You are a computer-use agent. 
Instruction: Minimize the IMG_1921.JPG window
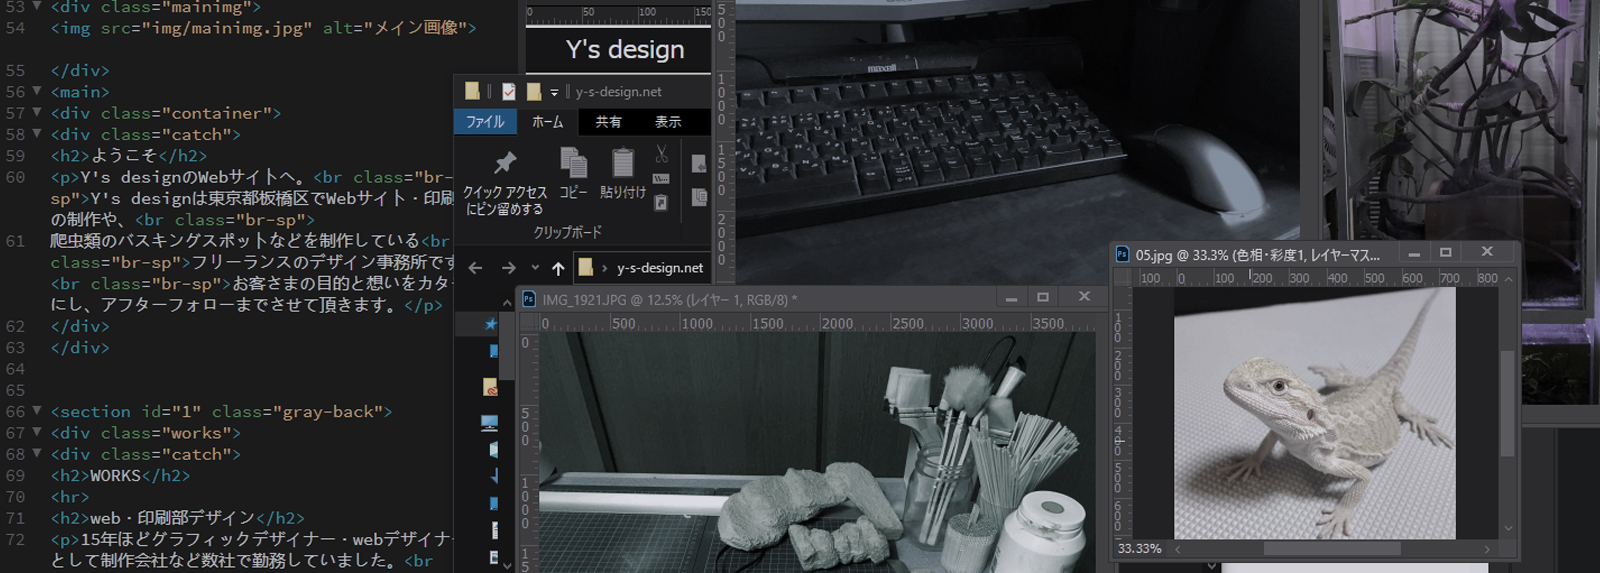1011,298
